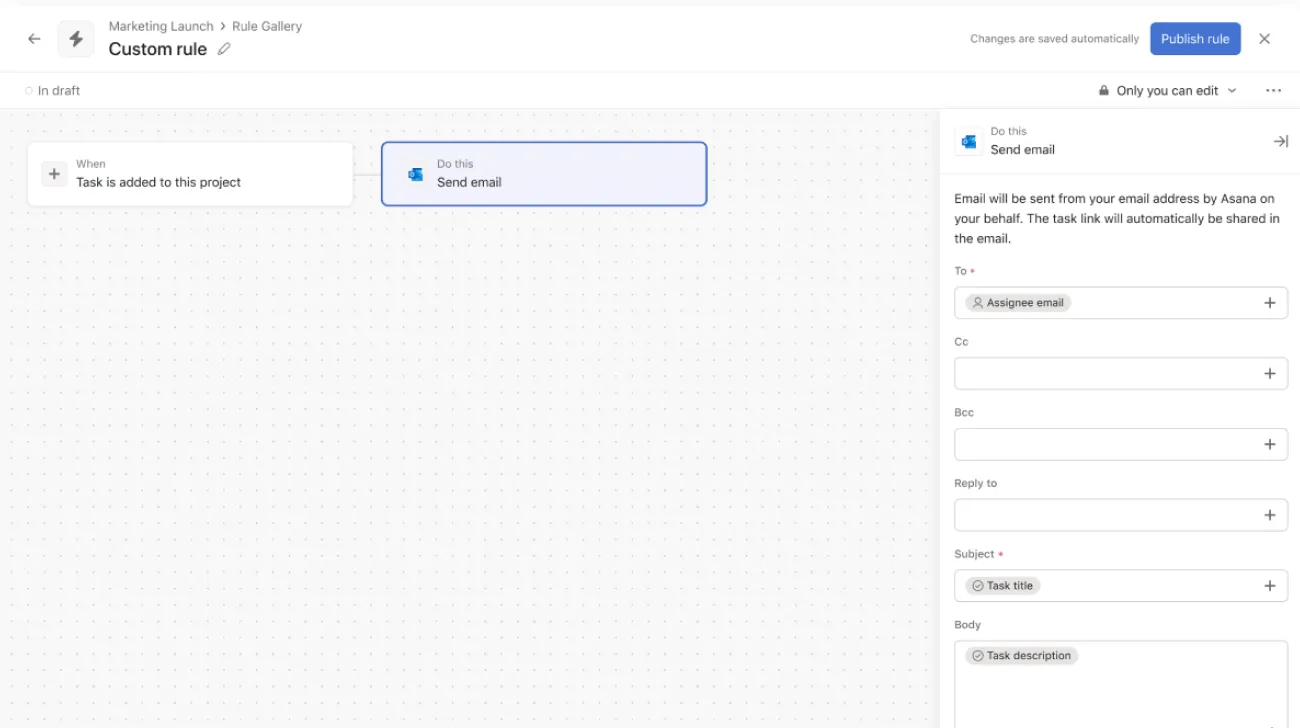Click the plus icon beside the Bcc field
This screenshot has height=728, width=1300.
pos(1270,444)
